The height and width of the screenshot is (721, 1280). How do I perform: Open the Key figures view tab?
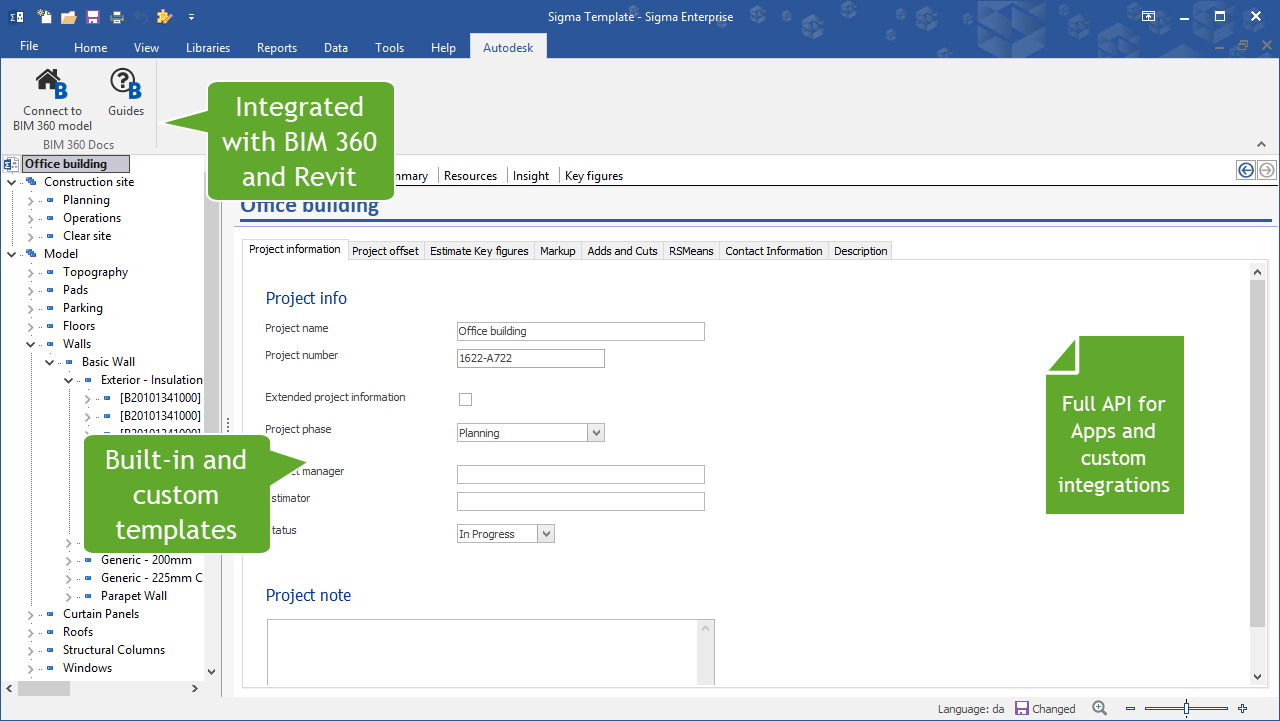point(594,176)
